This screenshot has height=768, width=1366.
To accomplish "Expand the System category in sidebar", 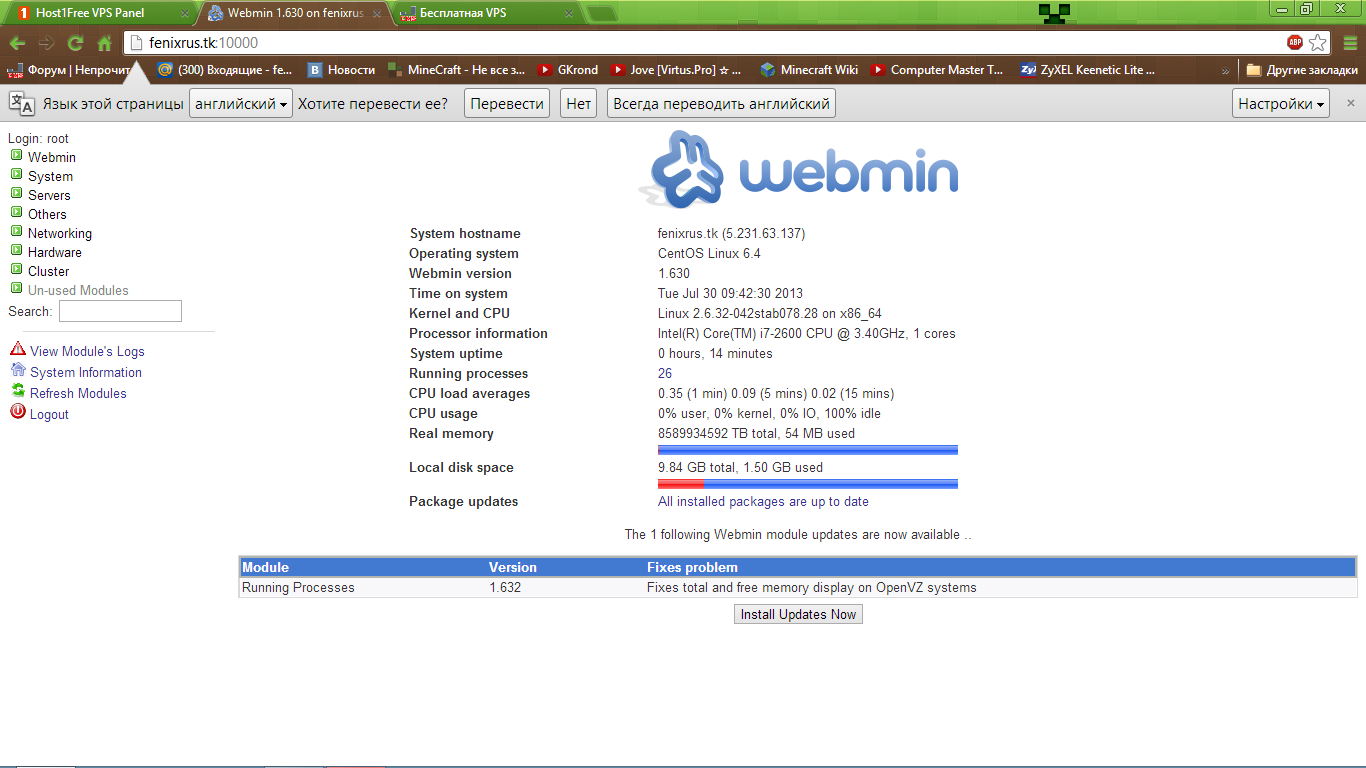I will click(x=17, y=175).
